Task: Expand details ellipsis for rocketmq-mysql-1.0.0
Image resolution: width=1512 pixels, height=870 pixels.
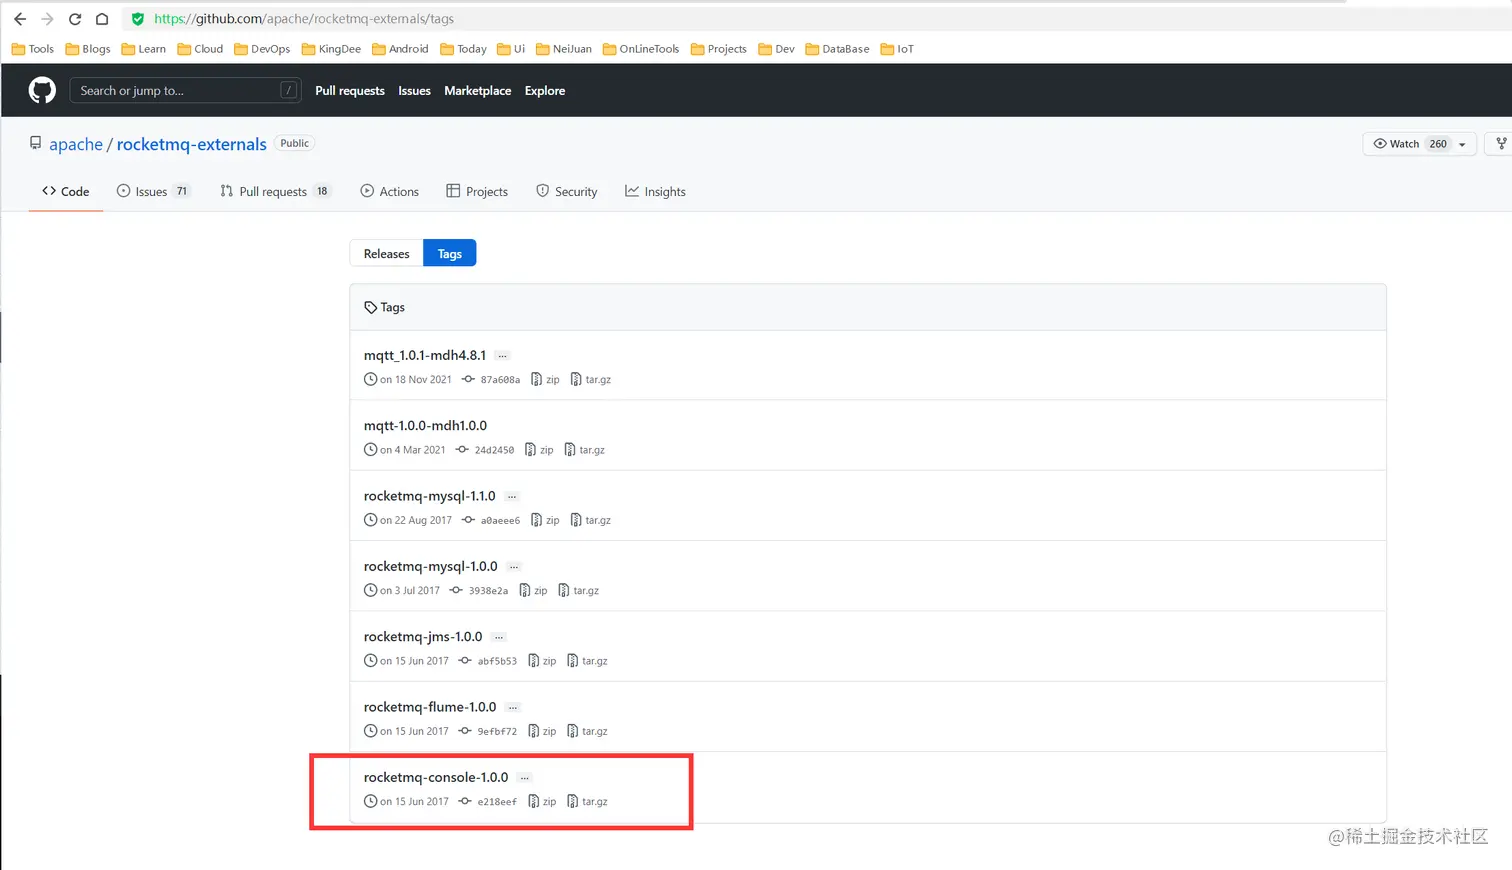Action: pyautogui.click(x=514, y=567)
